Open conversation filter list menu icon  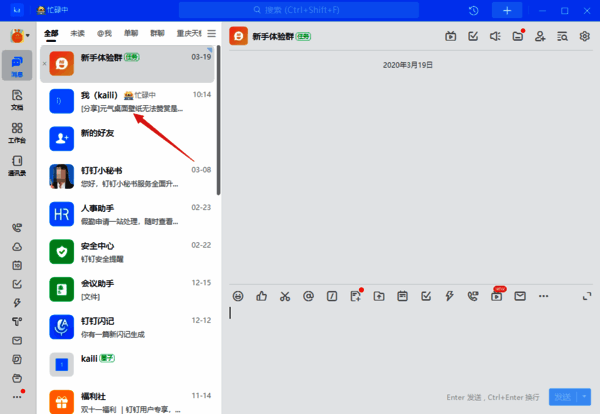pyautogui.click(x=212, y=34)
